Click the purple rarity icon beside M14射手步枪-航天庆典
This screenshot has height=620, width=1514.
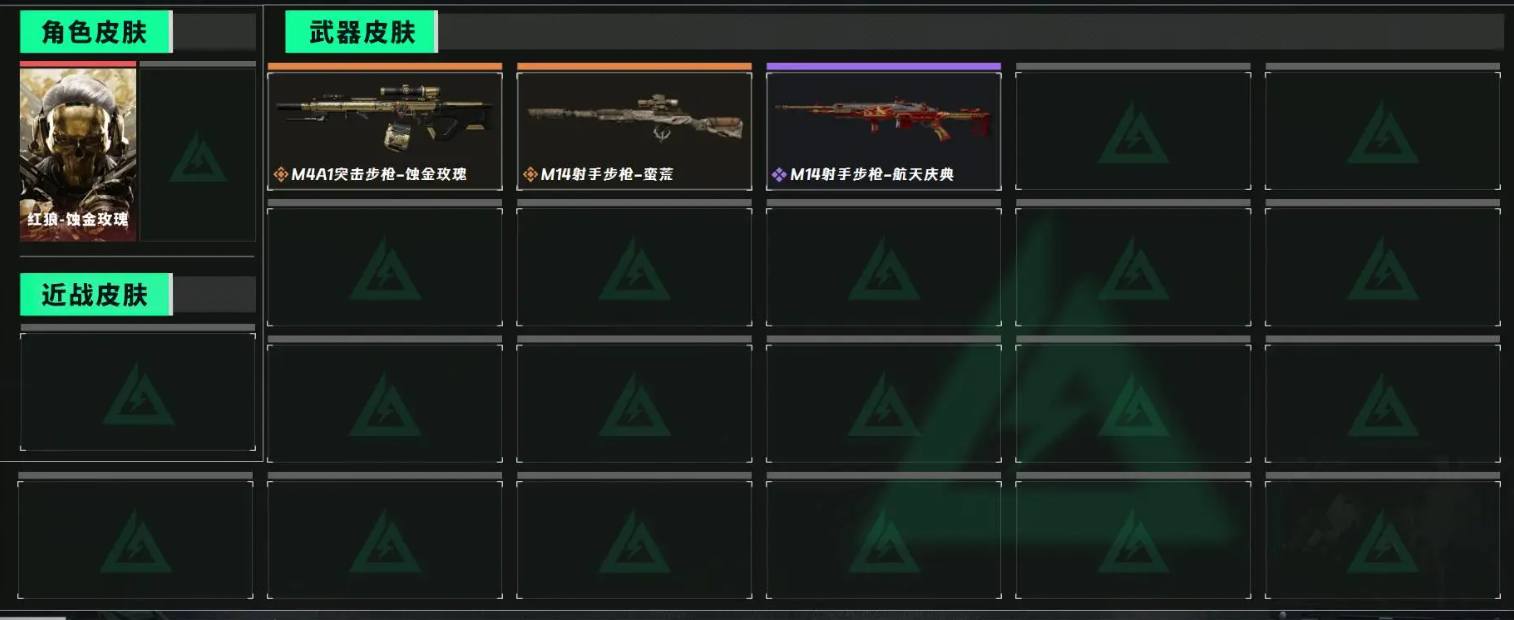pyautogui.click(x=779, y=175)
